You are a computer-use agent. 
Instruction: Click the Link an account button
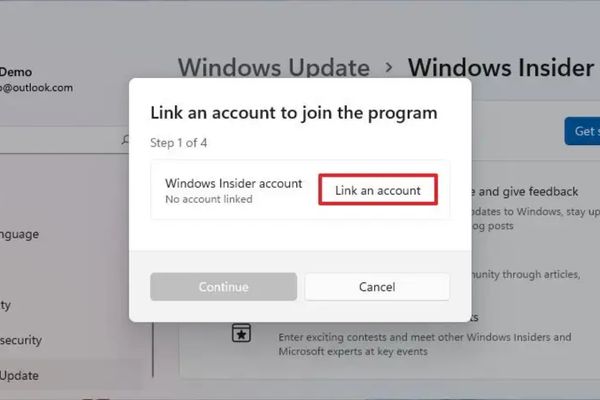click(x=378, y=190)
